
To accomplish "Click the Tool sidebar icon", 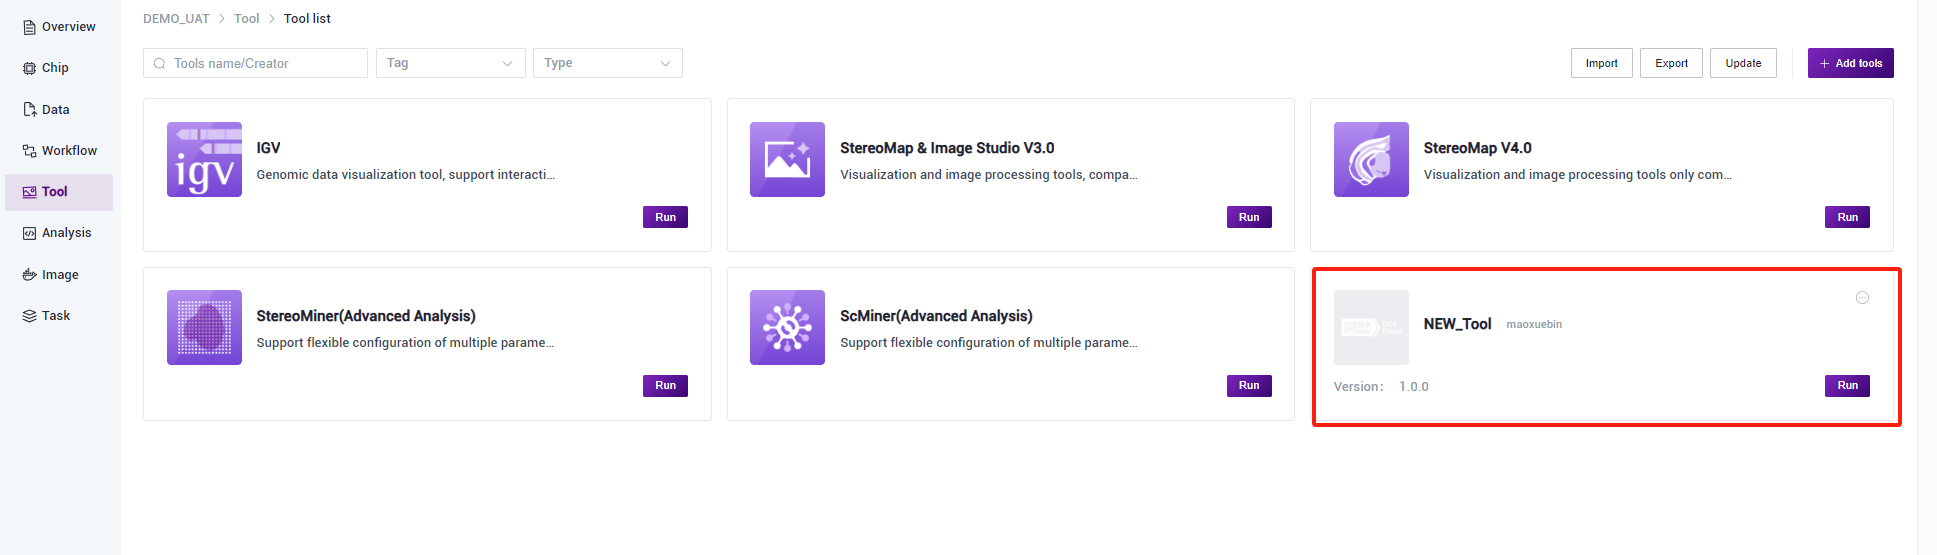I will pos(29,192).
